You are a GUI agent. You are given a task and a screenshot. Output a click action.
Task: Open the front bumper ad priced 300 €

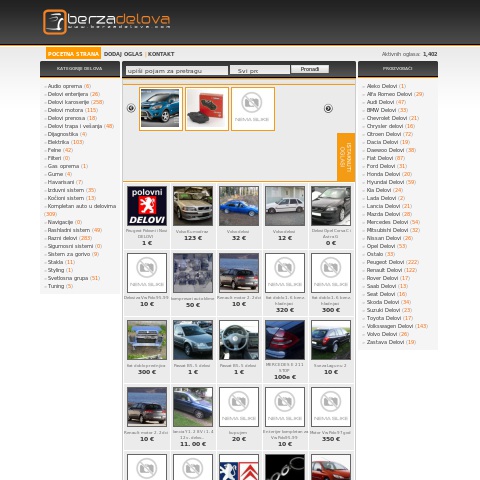coord(147,340)
